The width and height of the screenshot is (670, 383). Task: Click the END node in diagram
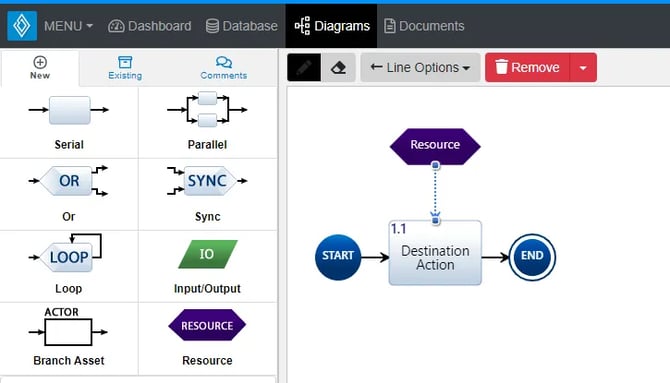(532, 257)
